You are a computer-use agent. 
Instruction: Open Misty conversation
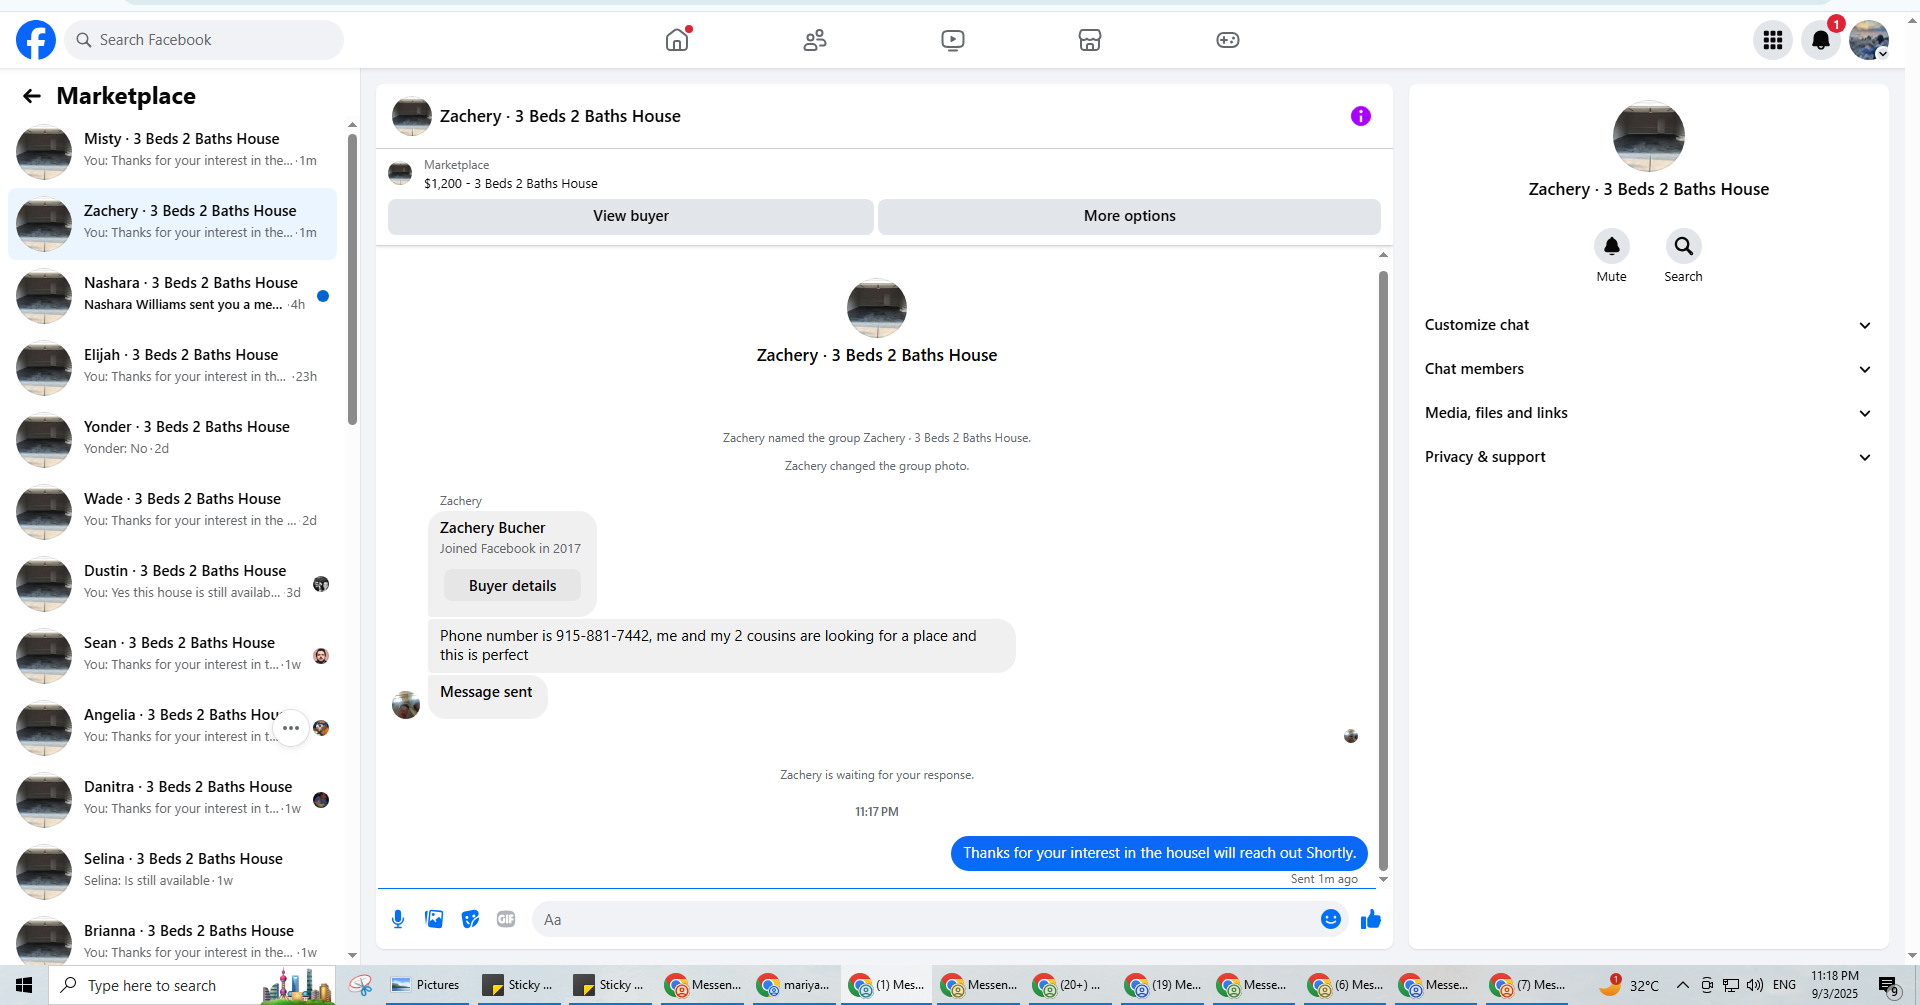tap(173, 152)
